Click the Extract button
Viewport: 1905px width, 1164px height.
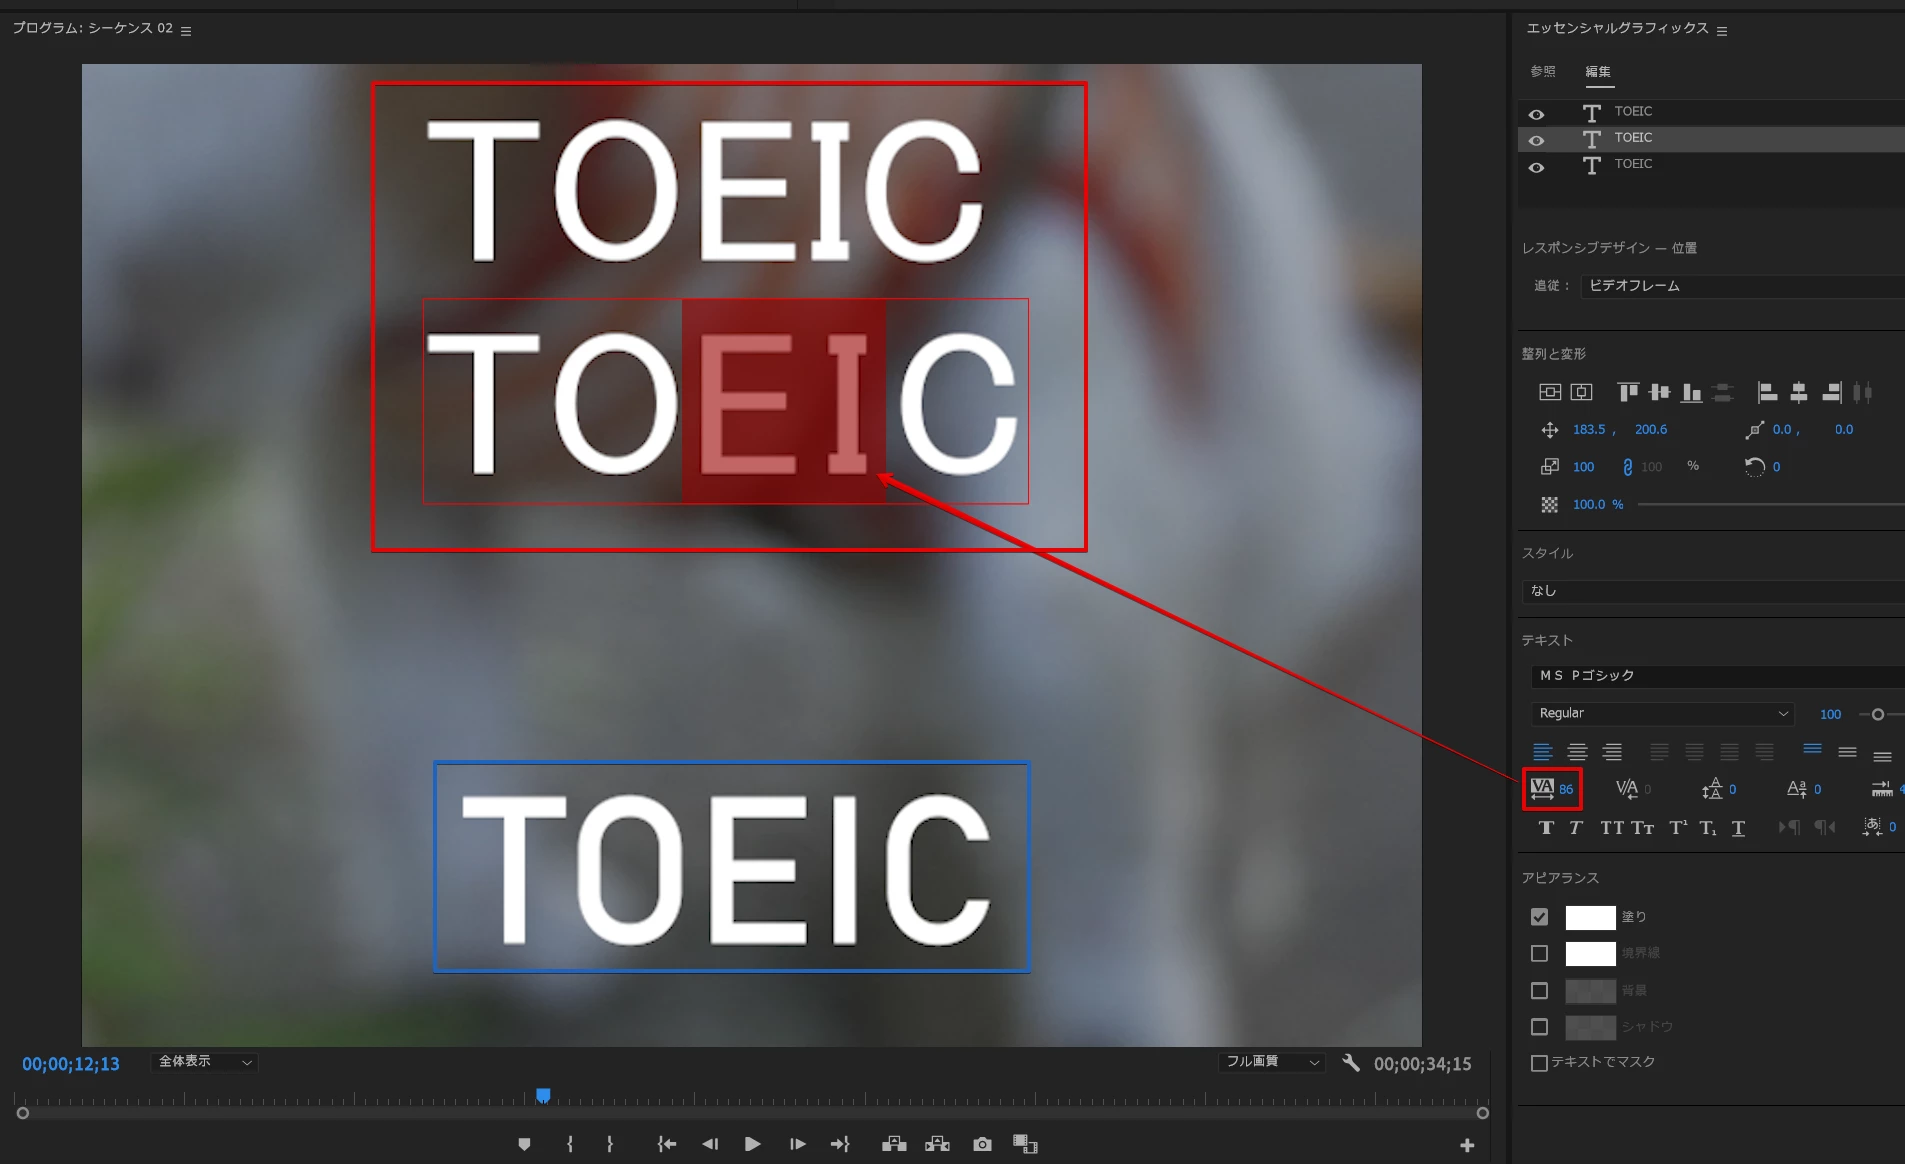[937, 1144]
